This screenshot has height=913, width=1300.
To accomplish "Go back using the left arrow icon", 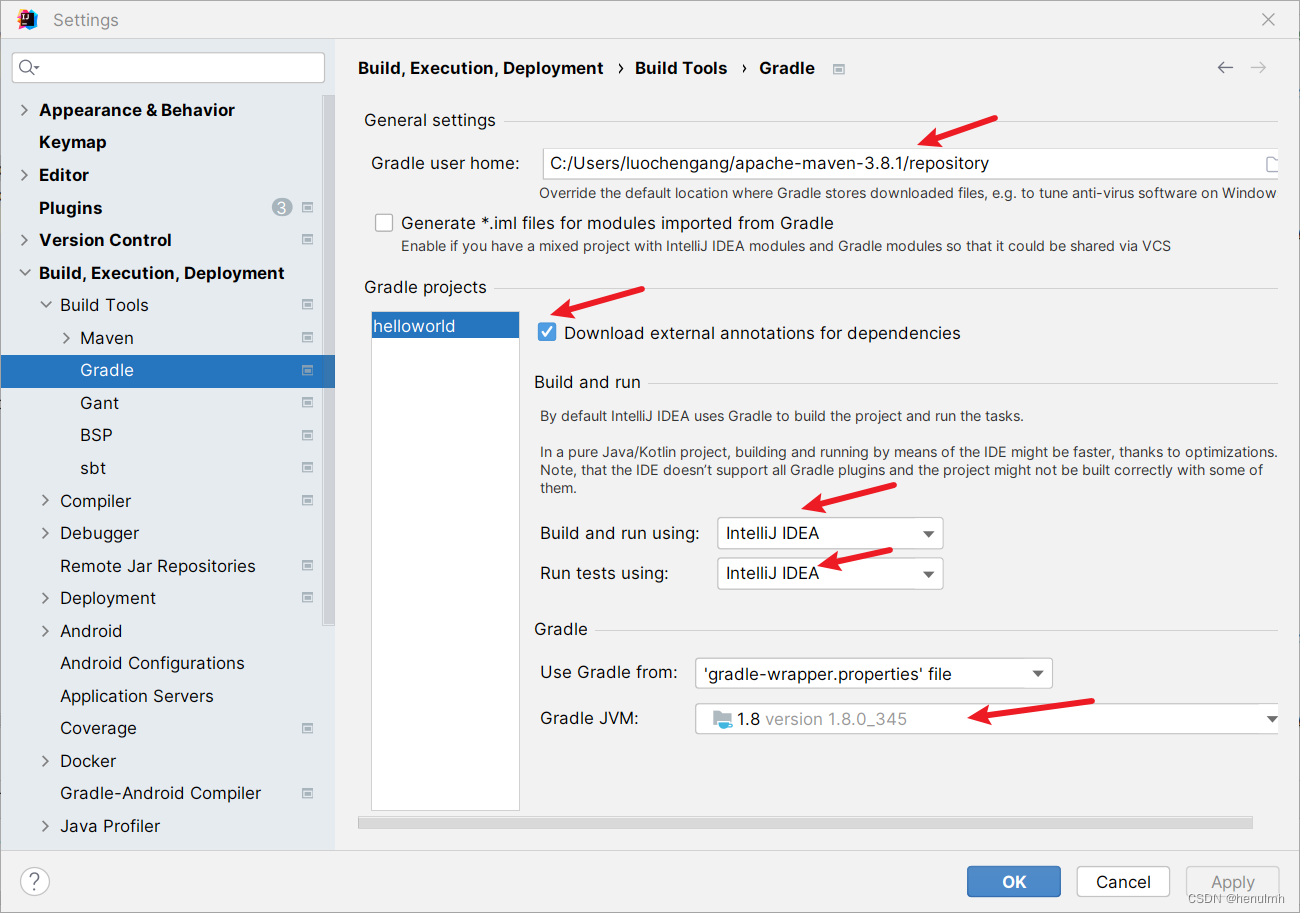I will (x=1225, y=68).
